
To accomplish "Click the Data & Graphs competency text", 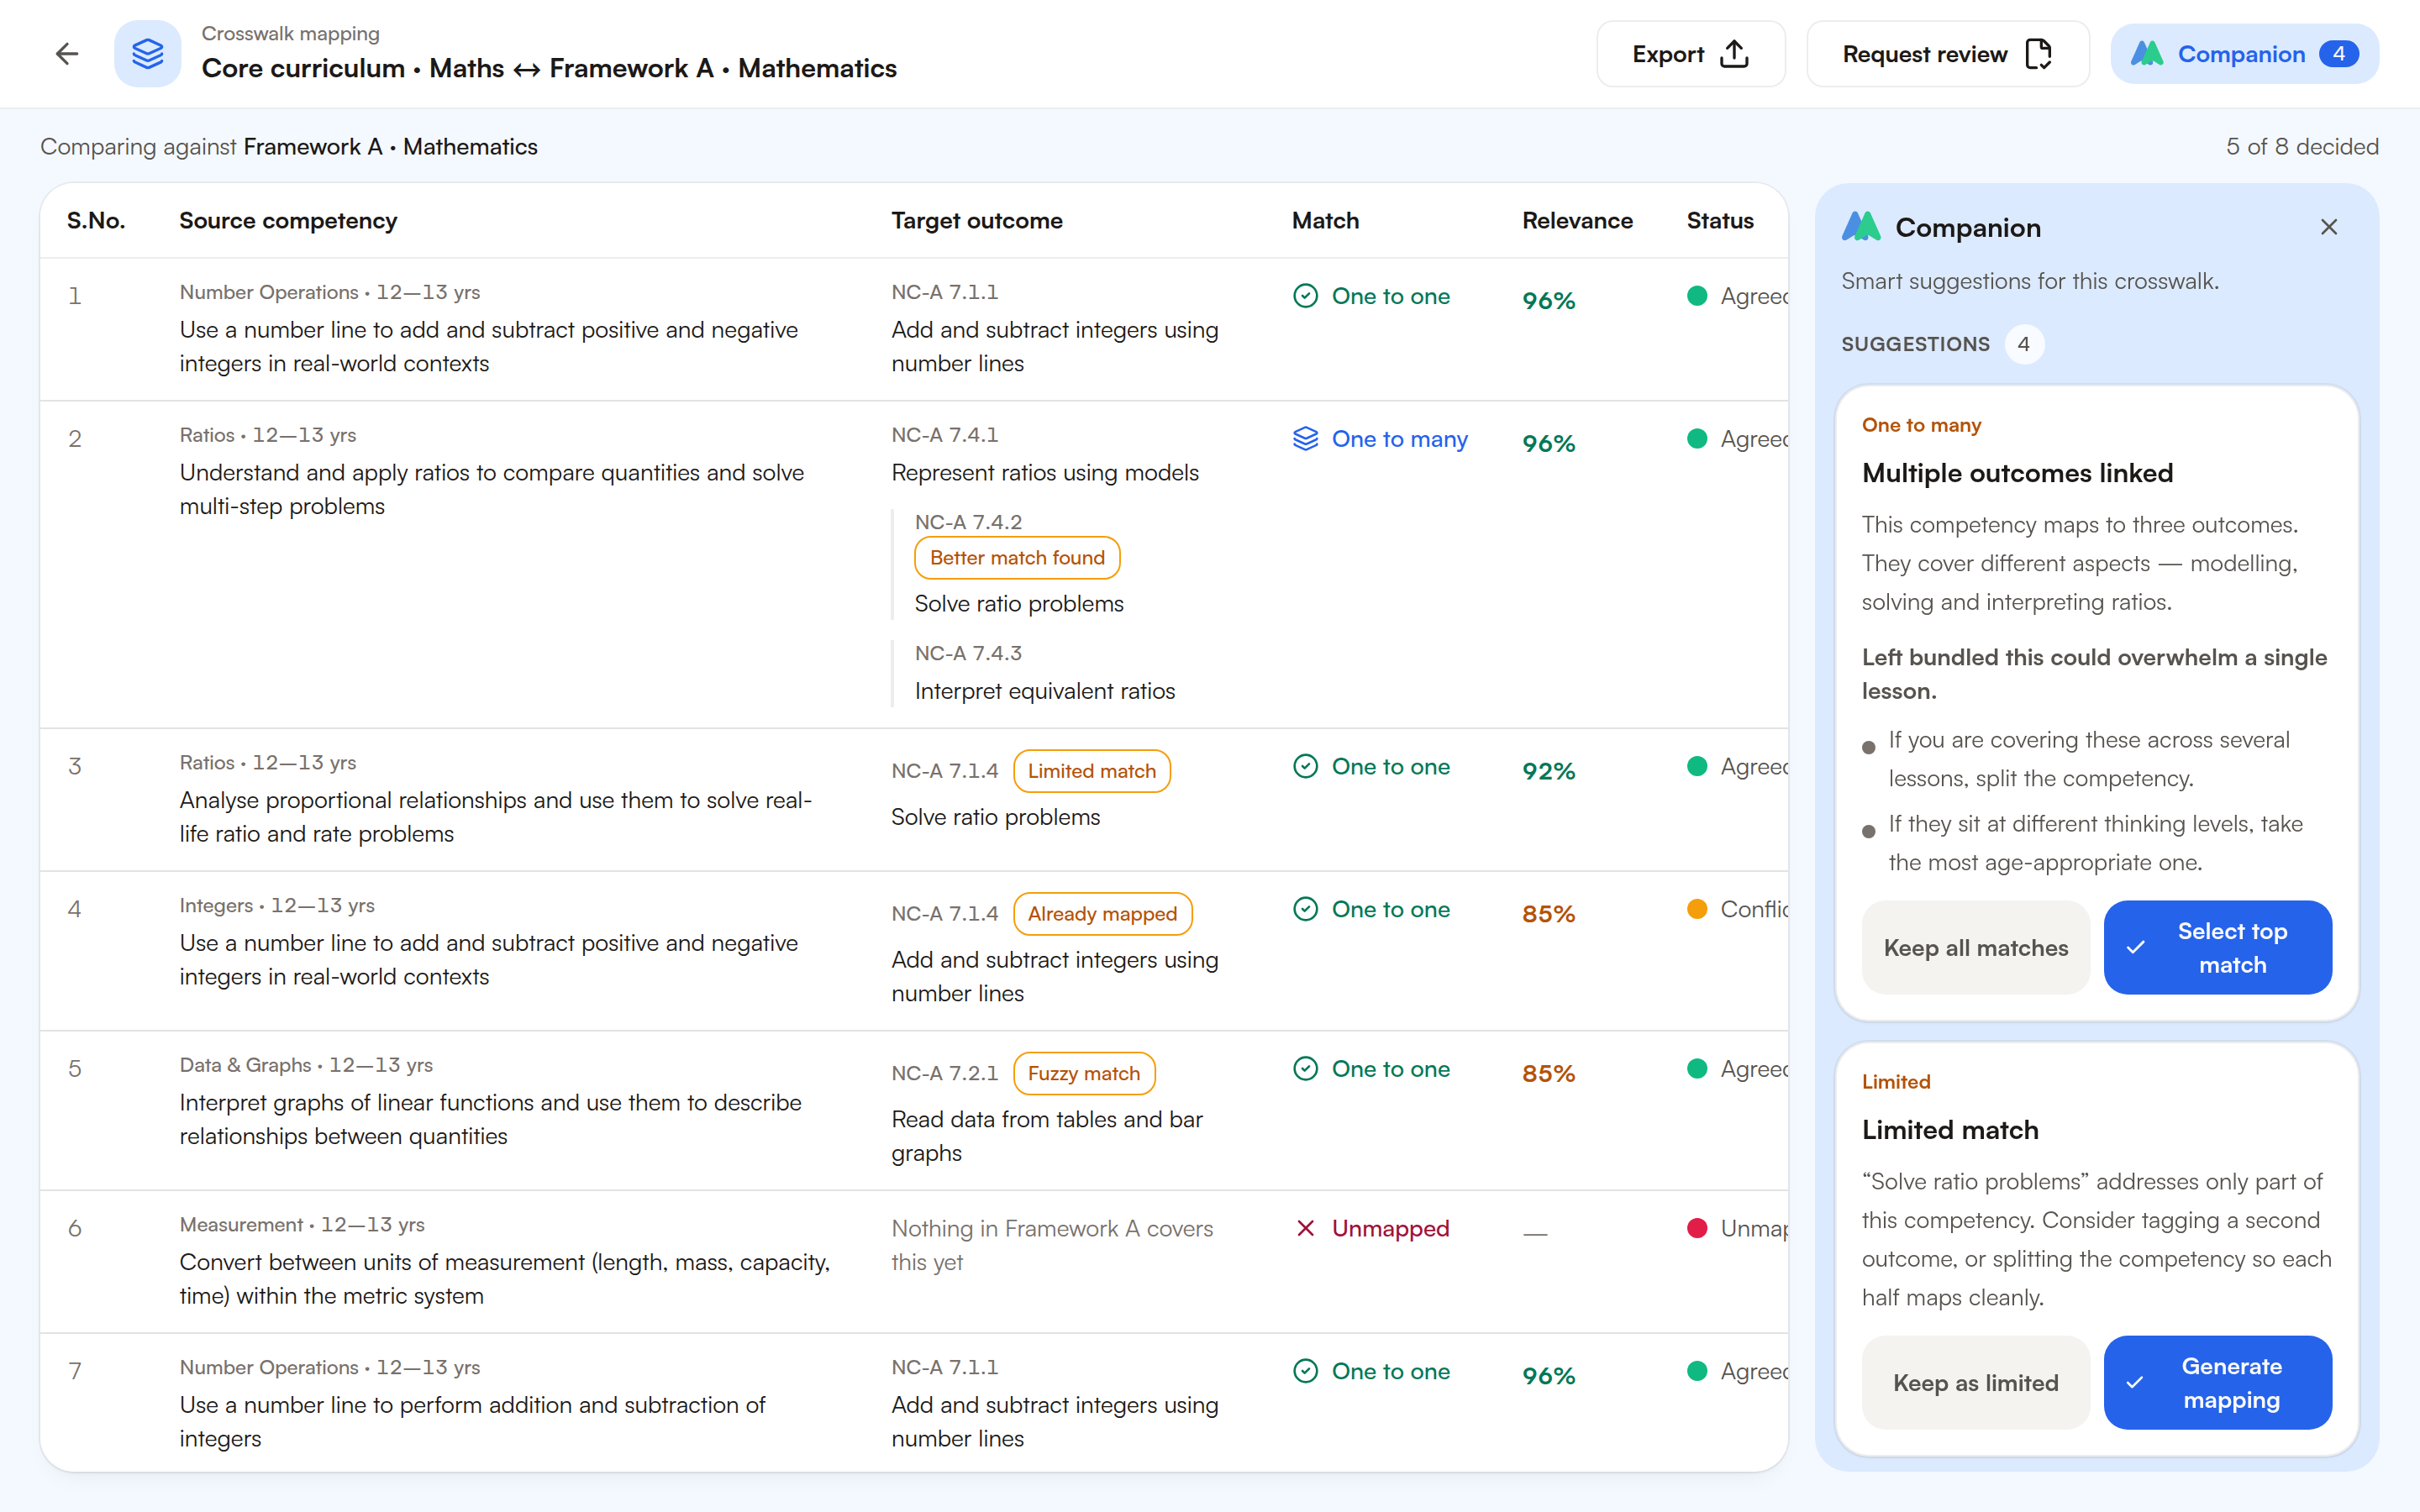I will [x=490, y=1119].
